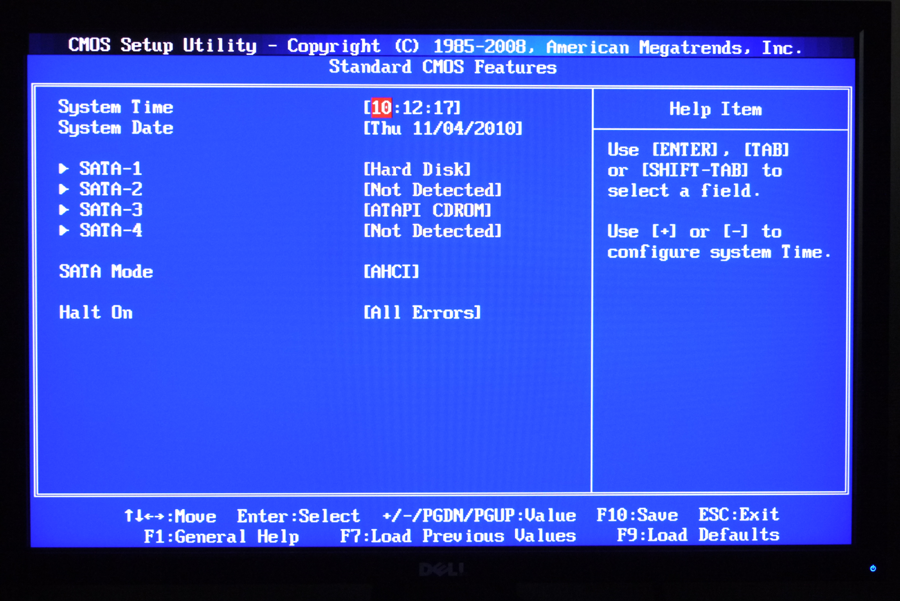This screenshot has width=900, height=601.
Task: Click the F10:Save hint
Action: pos(637,515)
